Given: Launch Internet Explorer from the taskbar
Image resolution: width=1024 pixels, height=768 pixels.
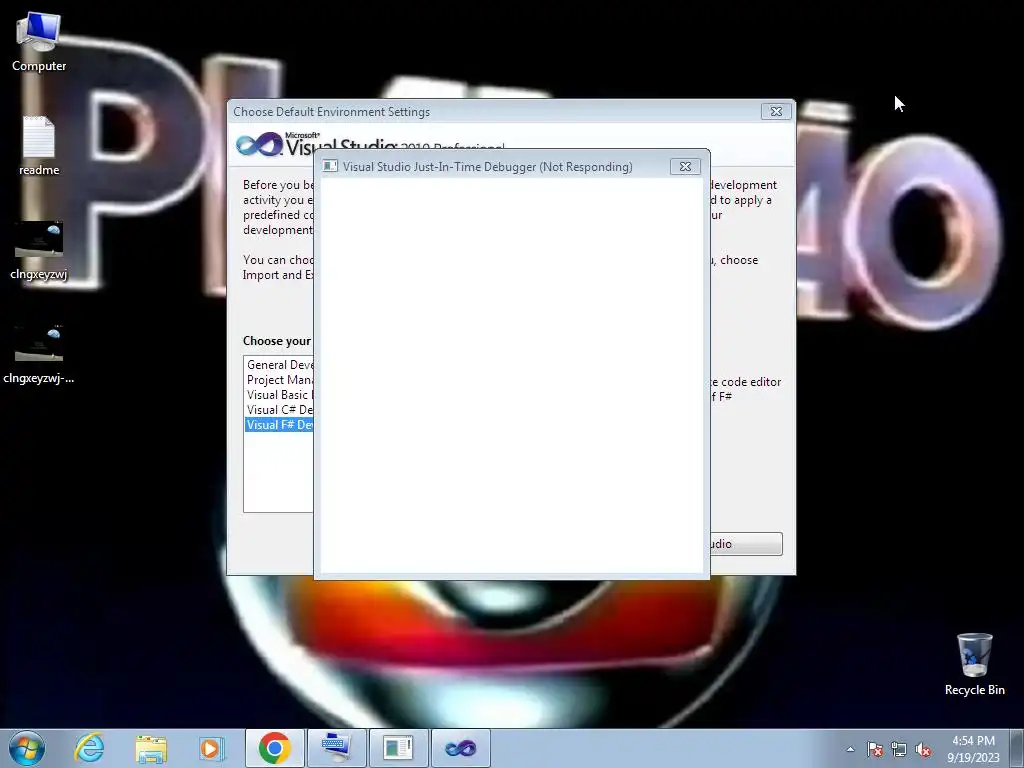Looking at the screenshot, I should [x=89, y=748].
